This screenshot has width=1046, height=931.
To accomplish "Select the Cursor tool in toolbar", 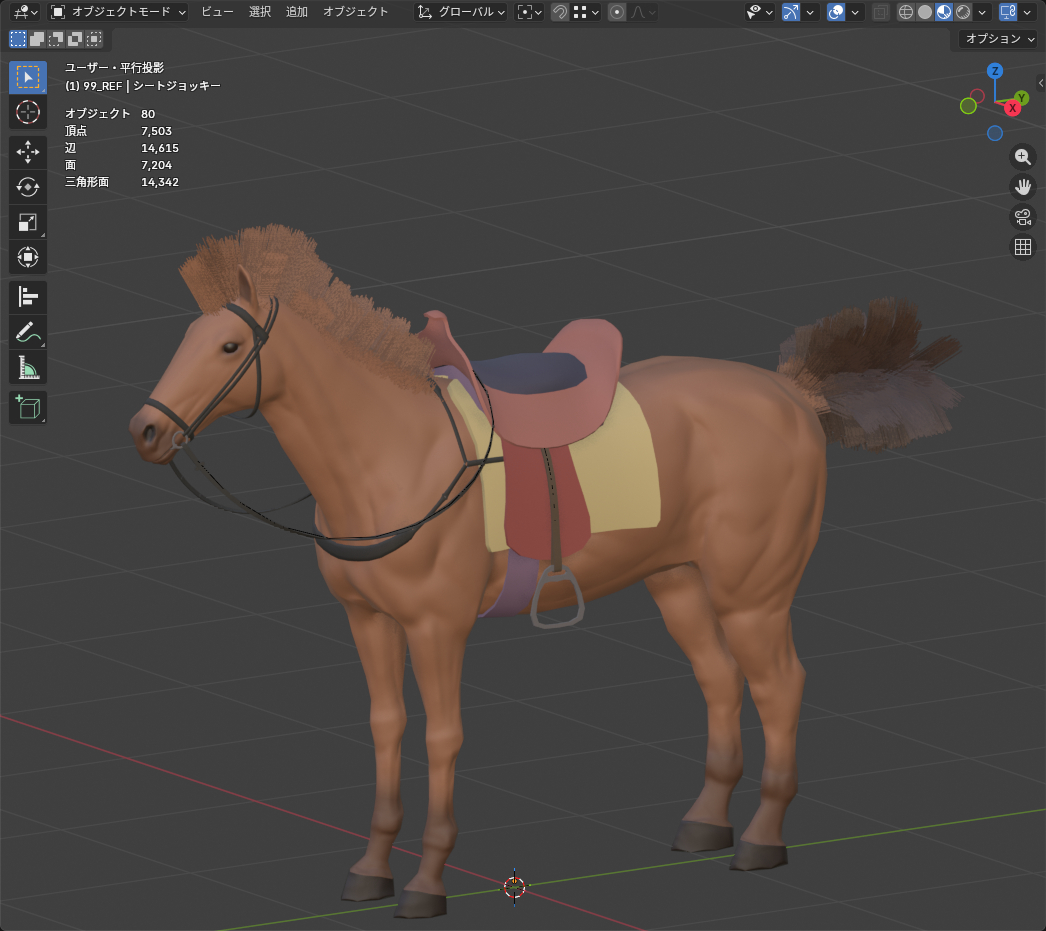I will coord(28,112).
